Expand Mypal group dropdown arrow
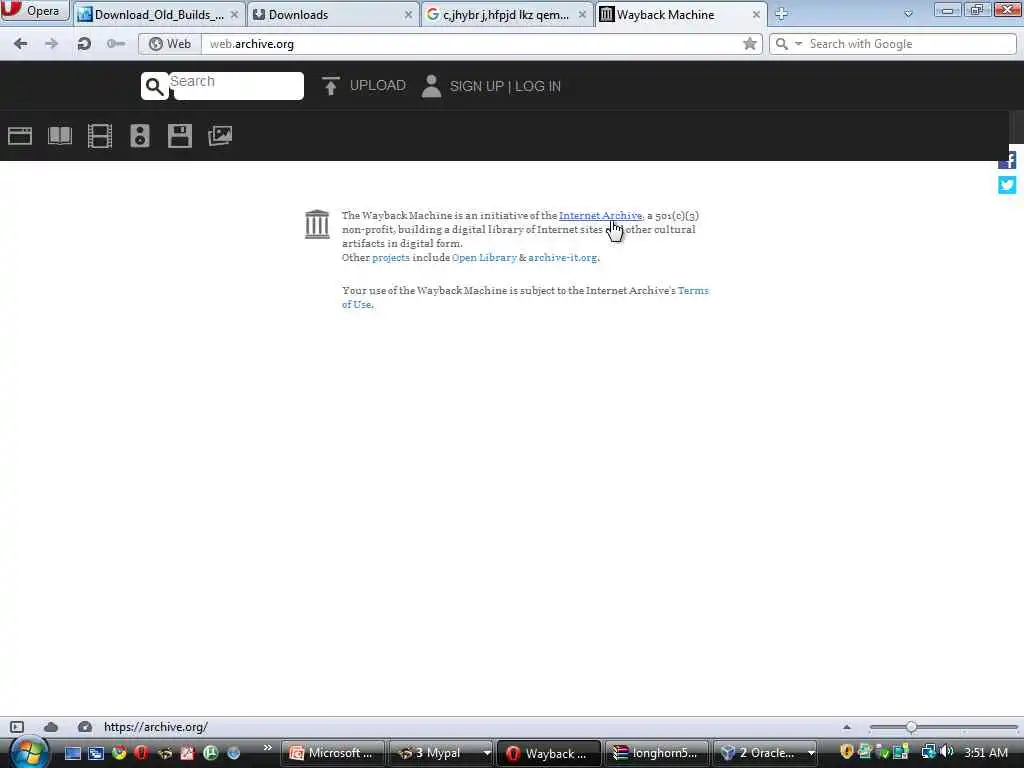The width and height of the screenshot is (1024, 768). [x=487, y=753]
